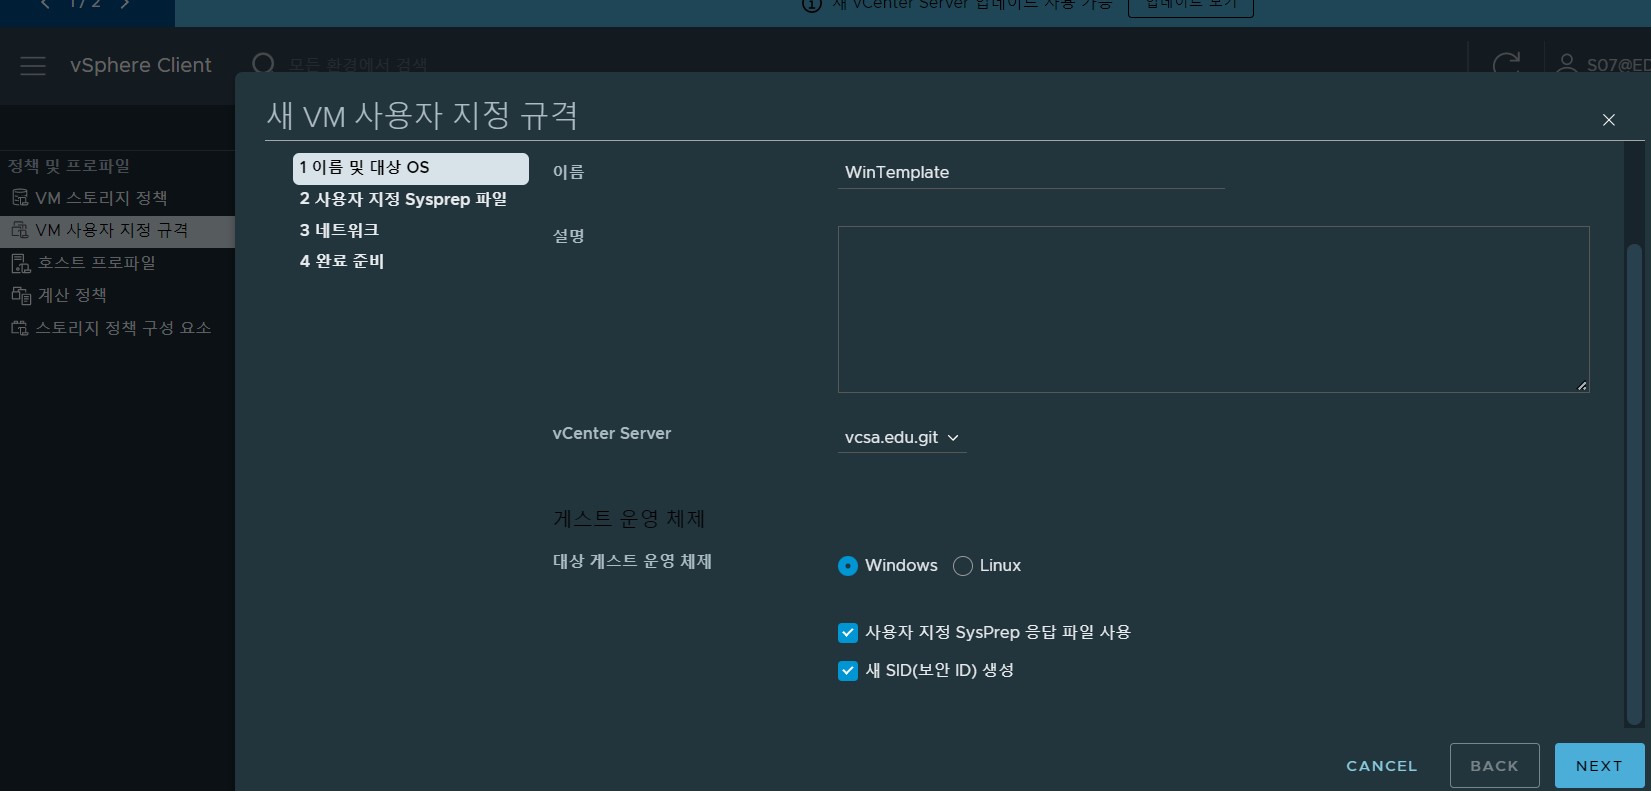Click the BACK button
Image resolution: width=1651 pixels, height=791 pixels.
tap(1495, 766)
